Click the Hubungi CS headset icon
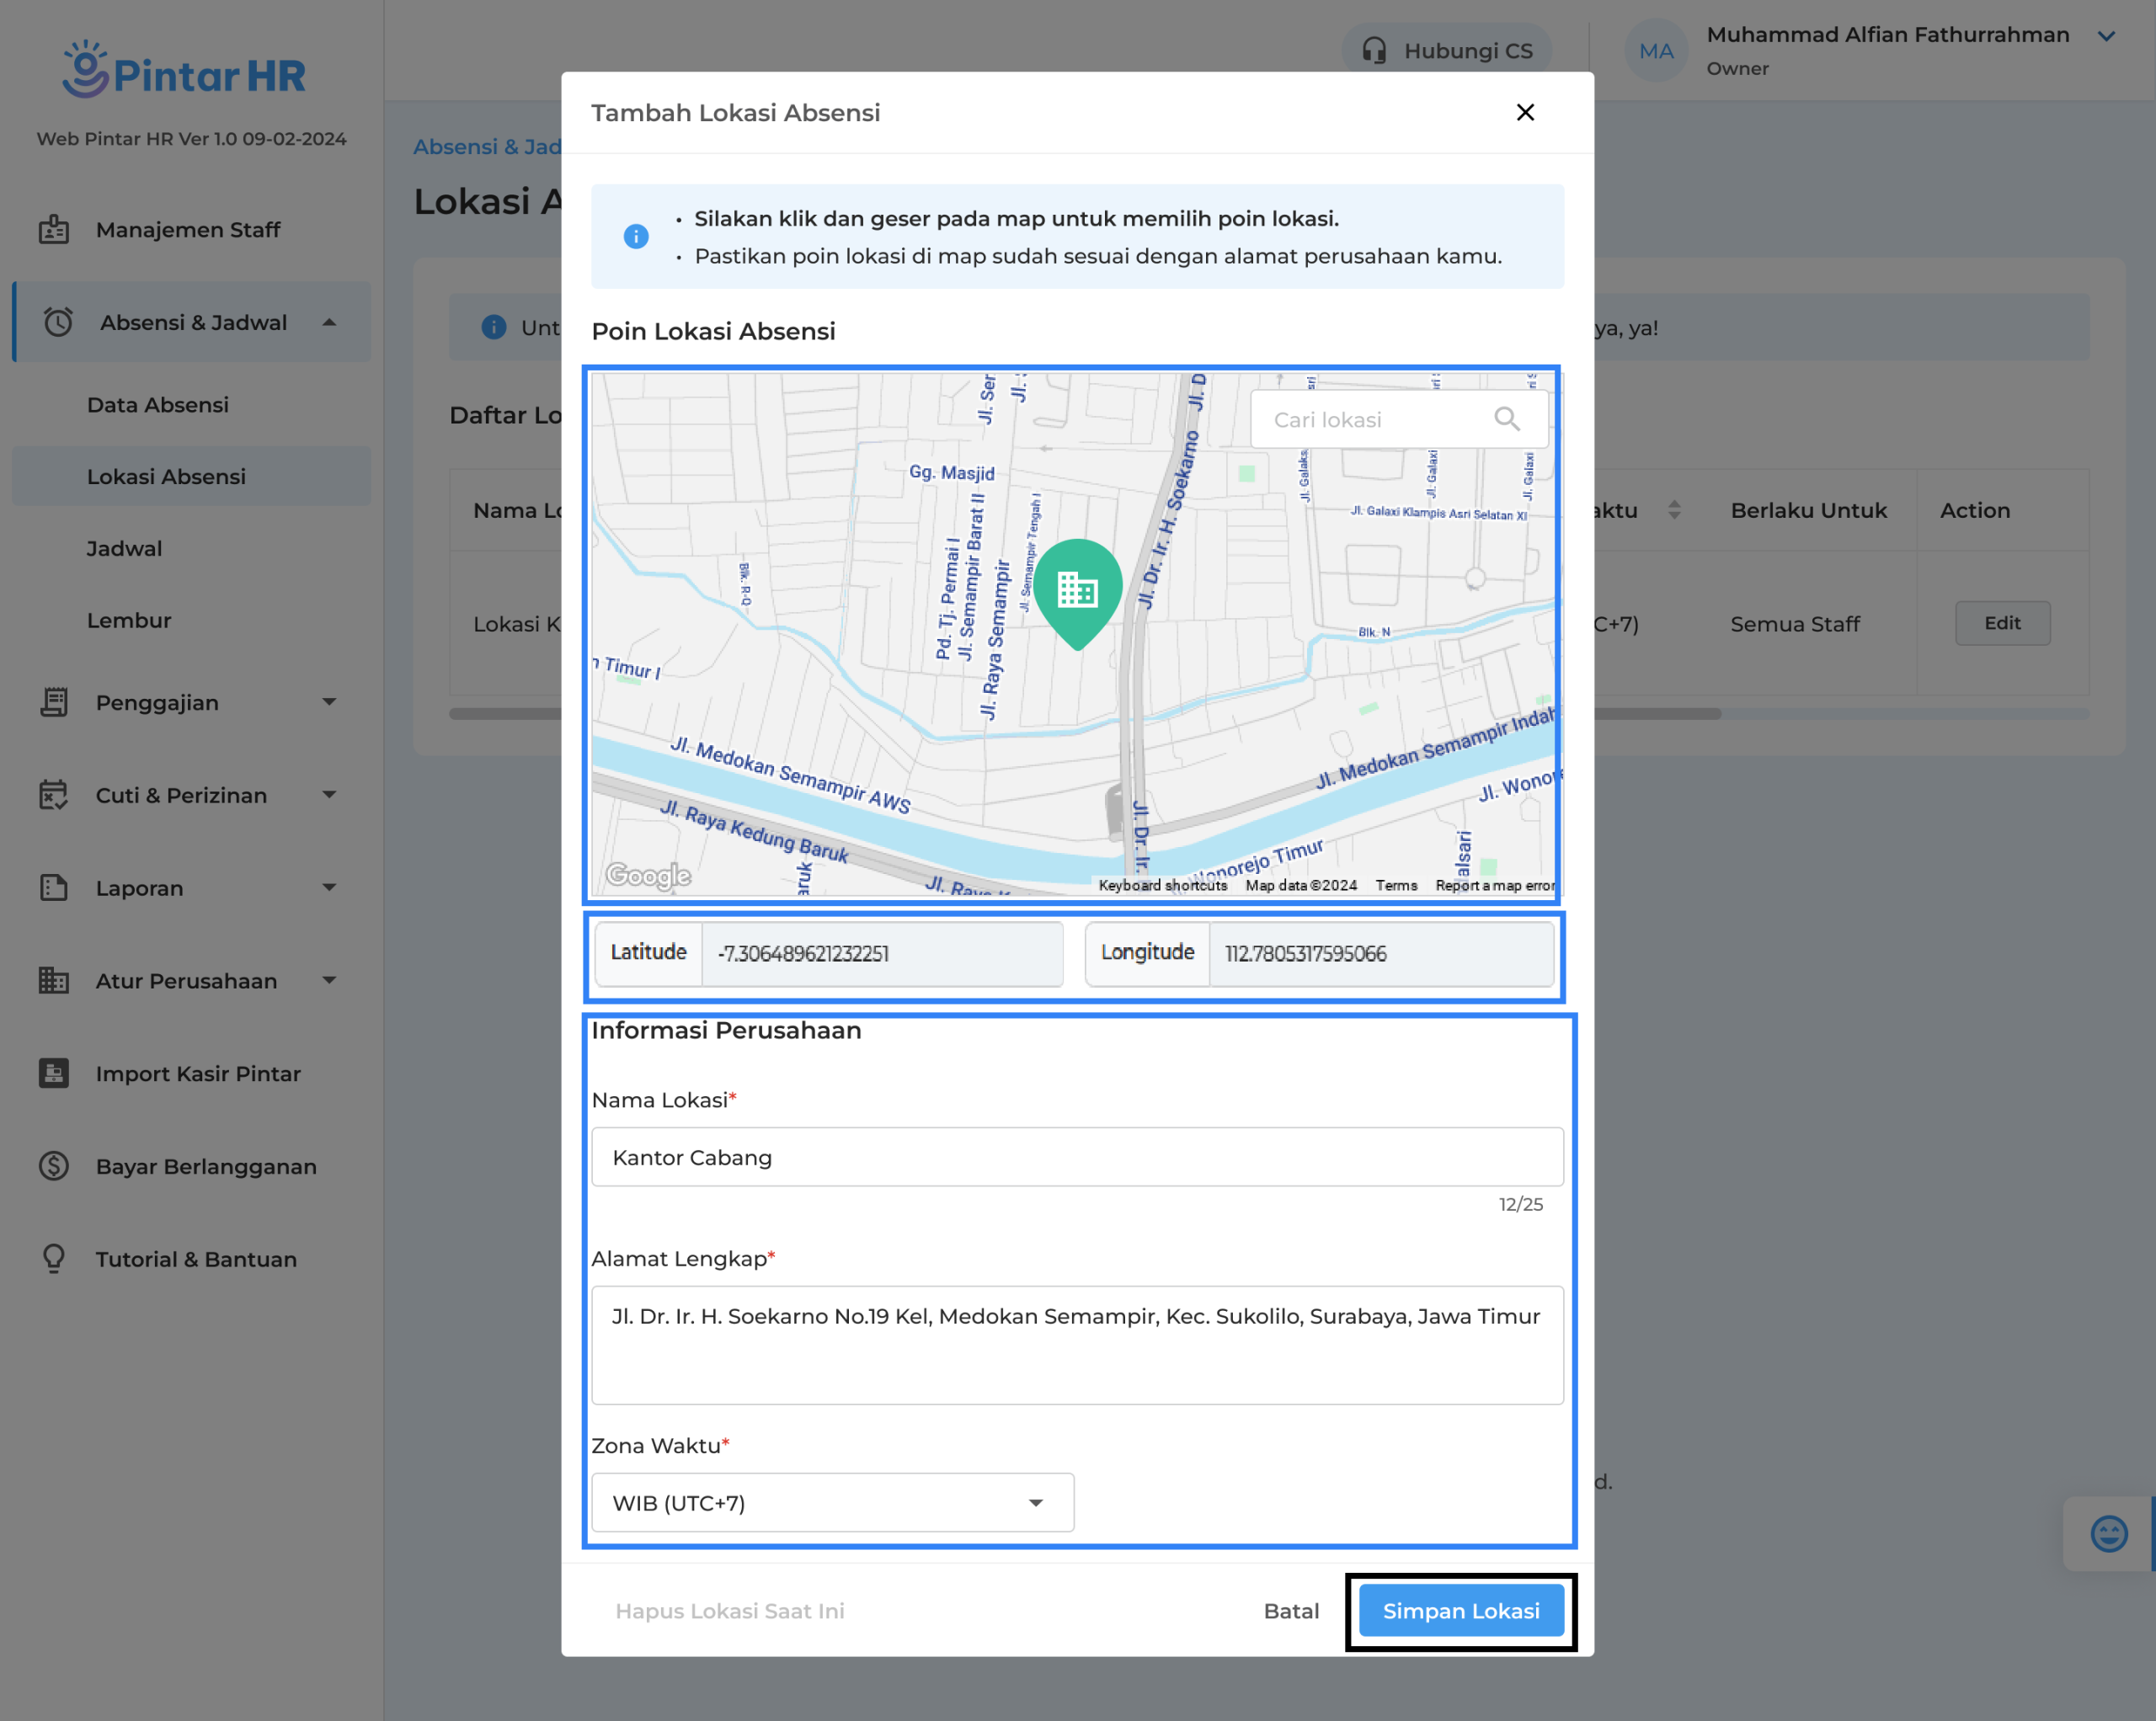Screen dimensions: 2156x1721 pos(1374,51)
